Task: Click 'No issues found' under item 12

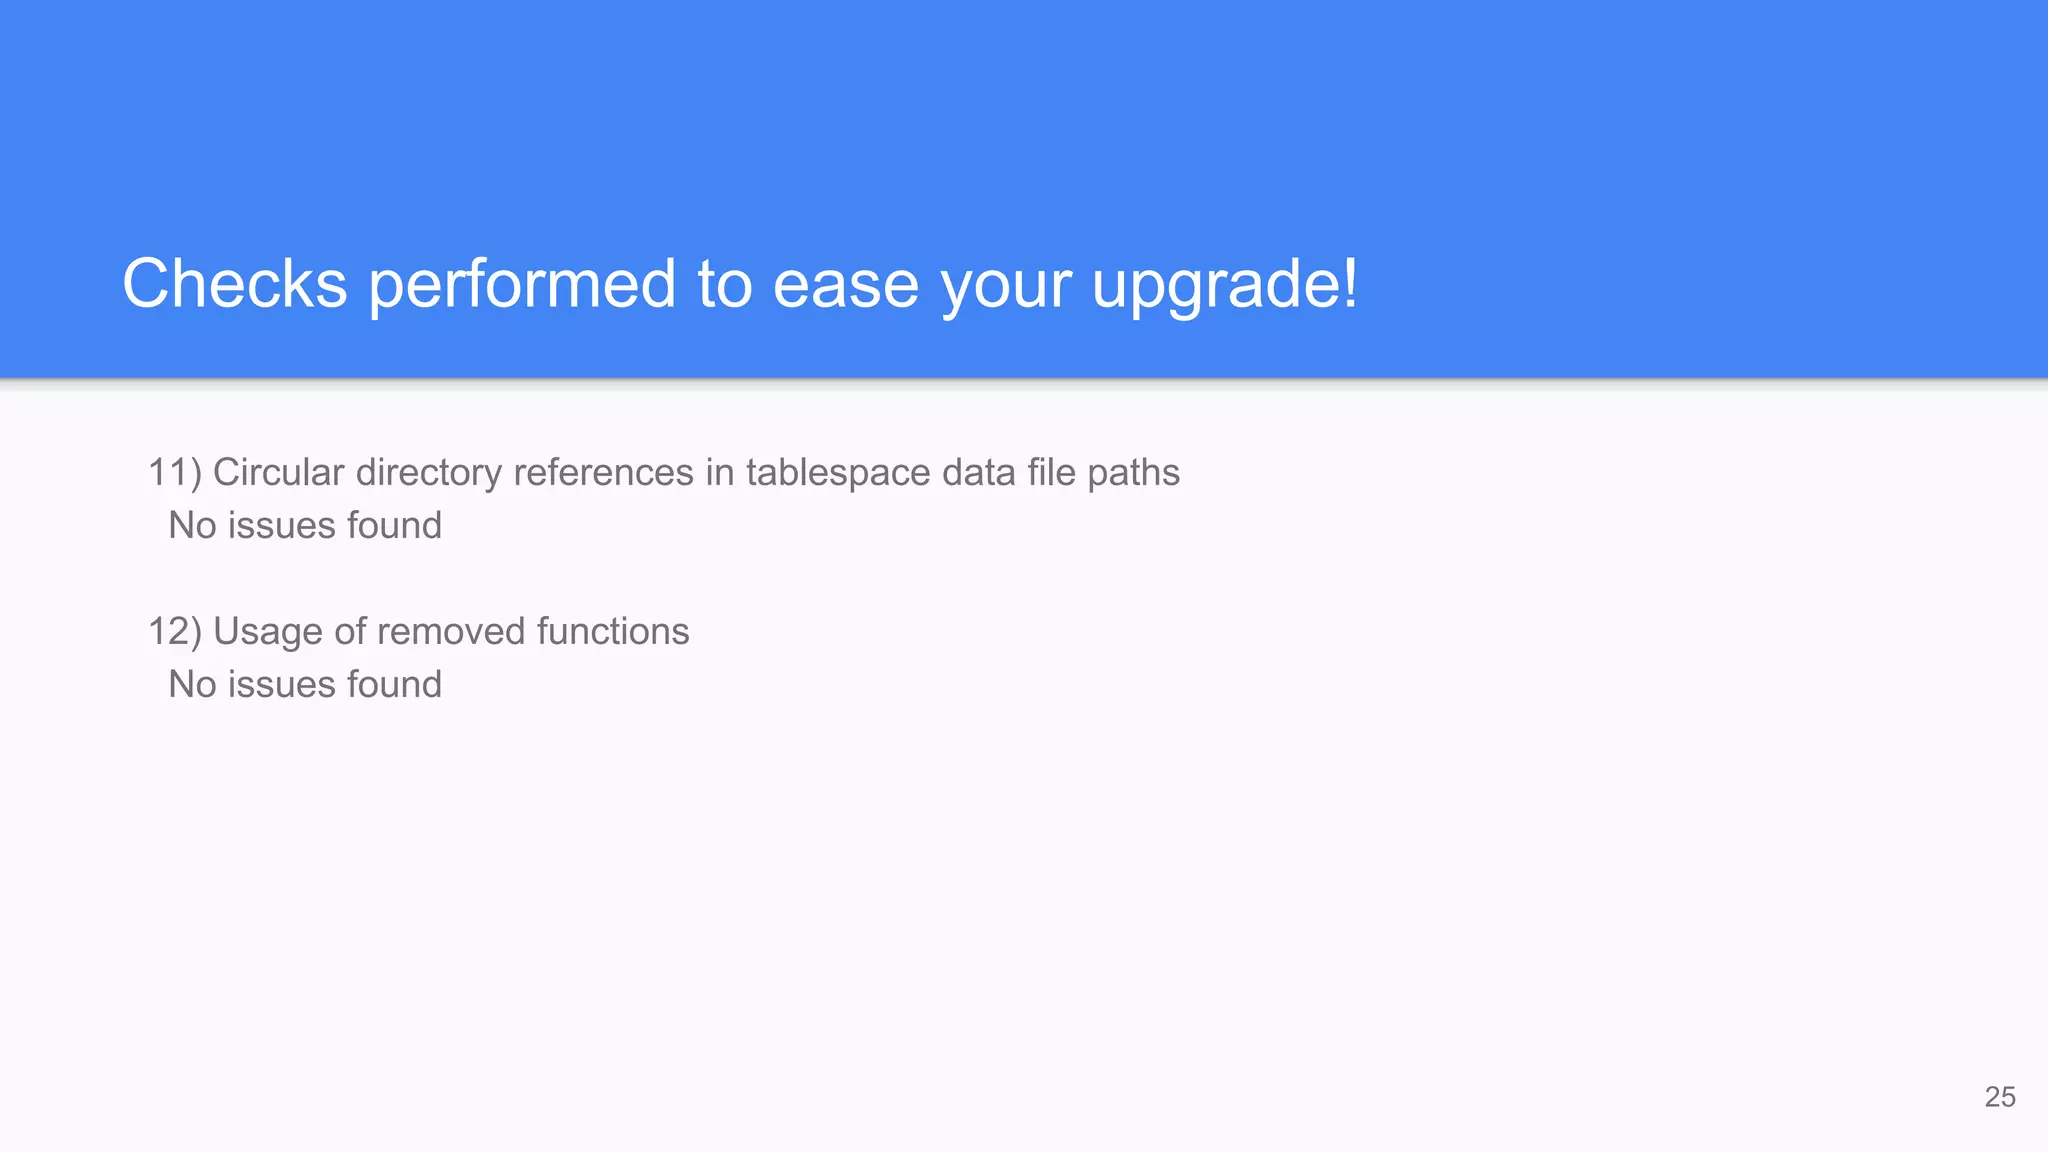Action: click(x=305, y=684)
